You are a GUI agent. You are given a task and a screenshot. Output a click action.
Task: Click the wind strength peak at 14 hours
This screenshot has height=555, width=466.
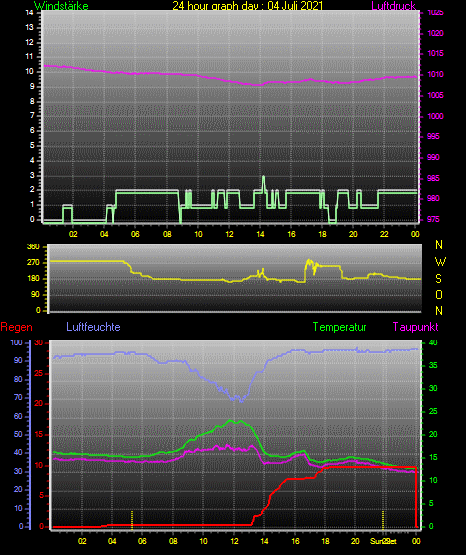tap(263, 176)
